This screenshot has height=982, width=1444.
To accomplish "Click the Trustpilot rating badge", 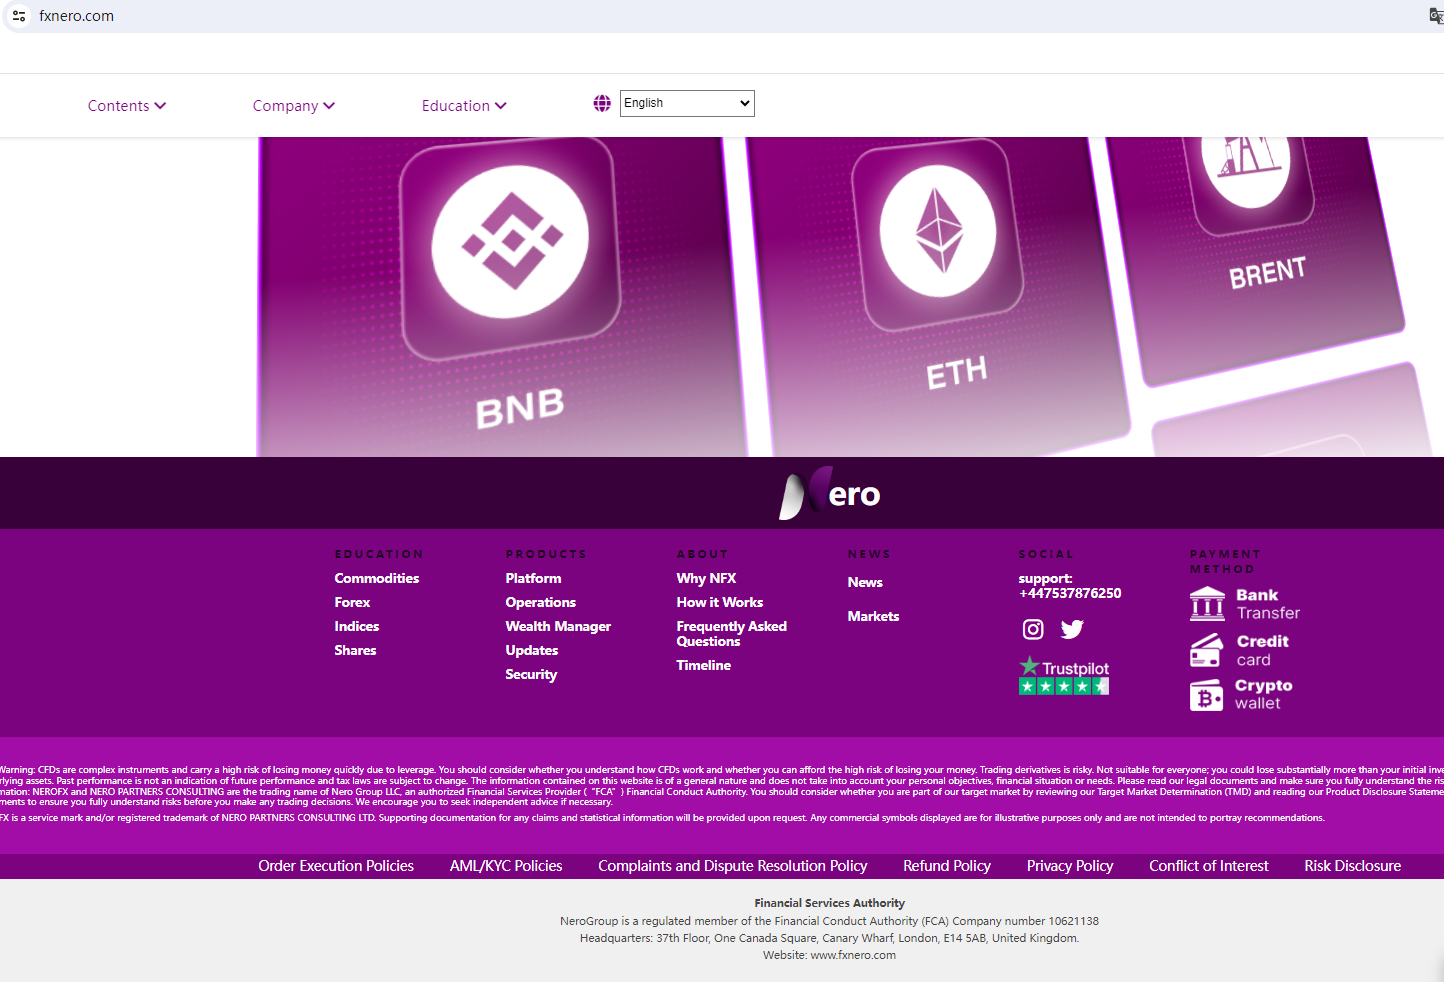I will click(1064, 675).
